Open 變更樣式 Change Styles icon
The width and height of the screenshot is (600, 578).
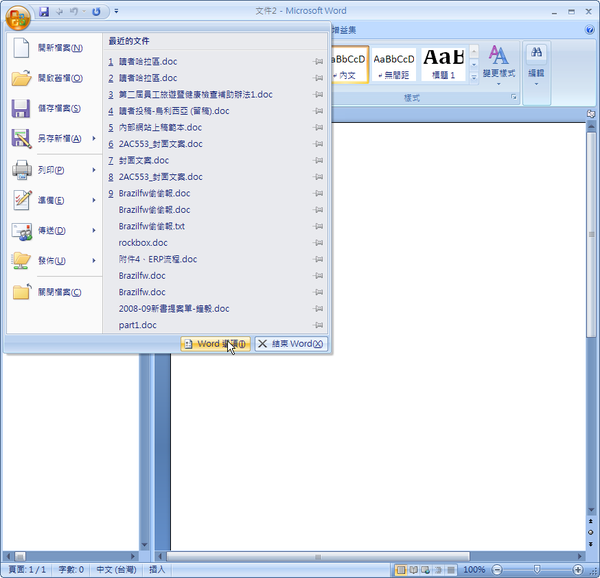pyautogui.click(x=499, y=55)
